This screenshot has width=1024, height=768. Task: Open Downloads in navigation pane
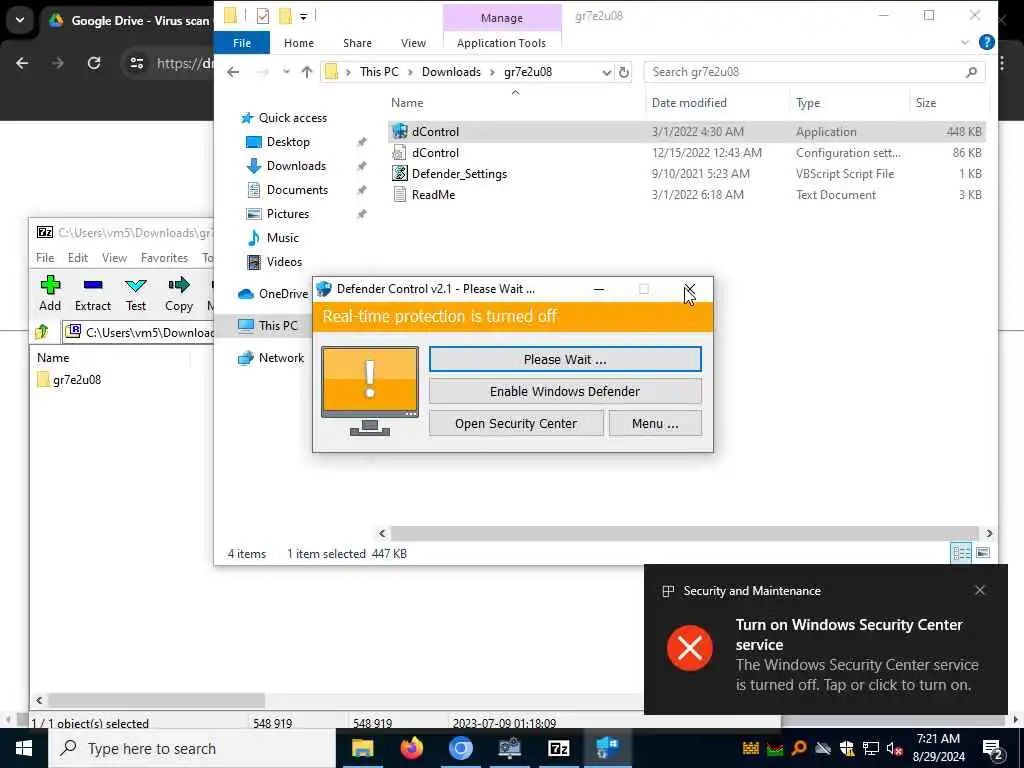(x=296, y=166)
